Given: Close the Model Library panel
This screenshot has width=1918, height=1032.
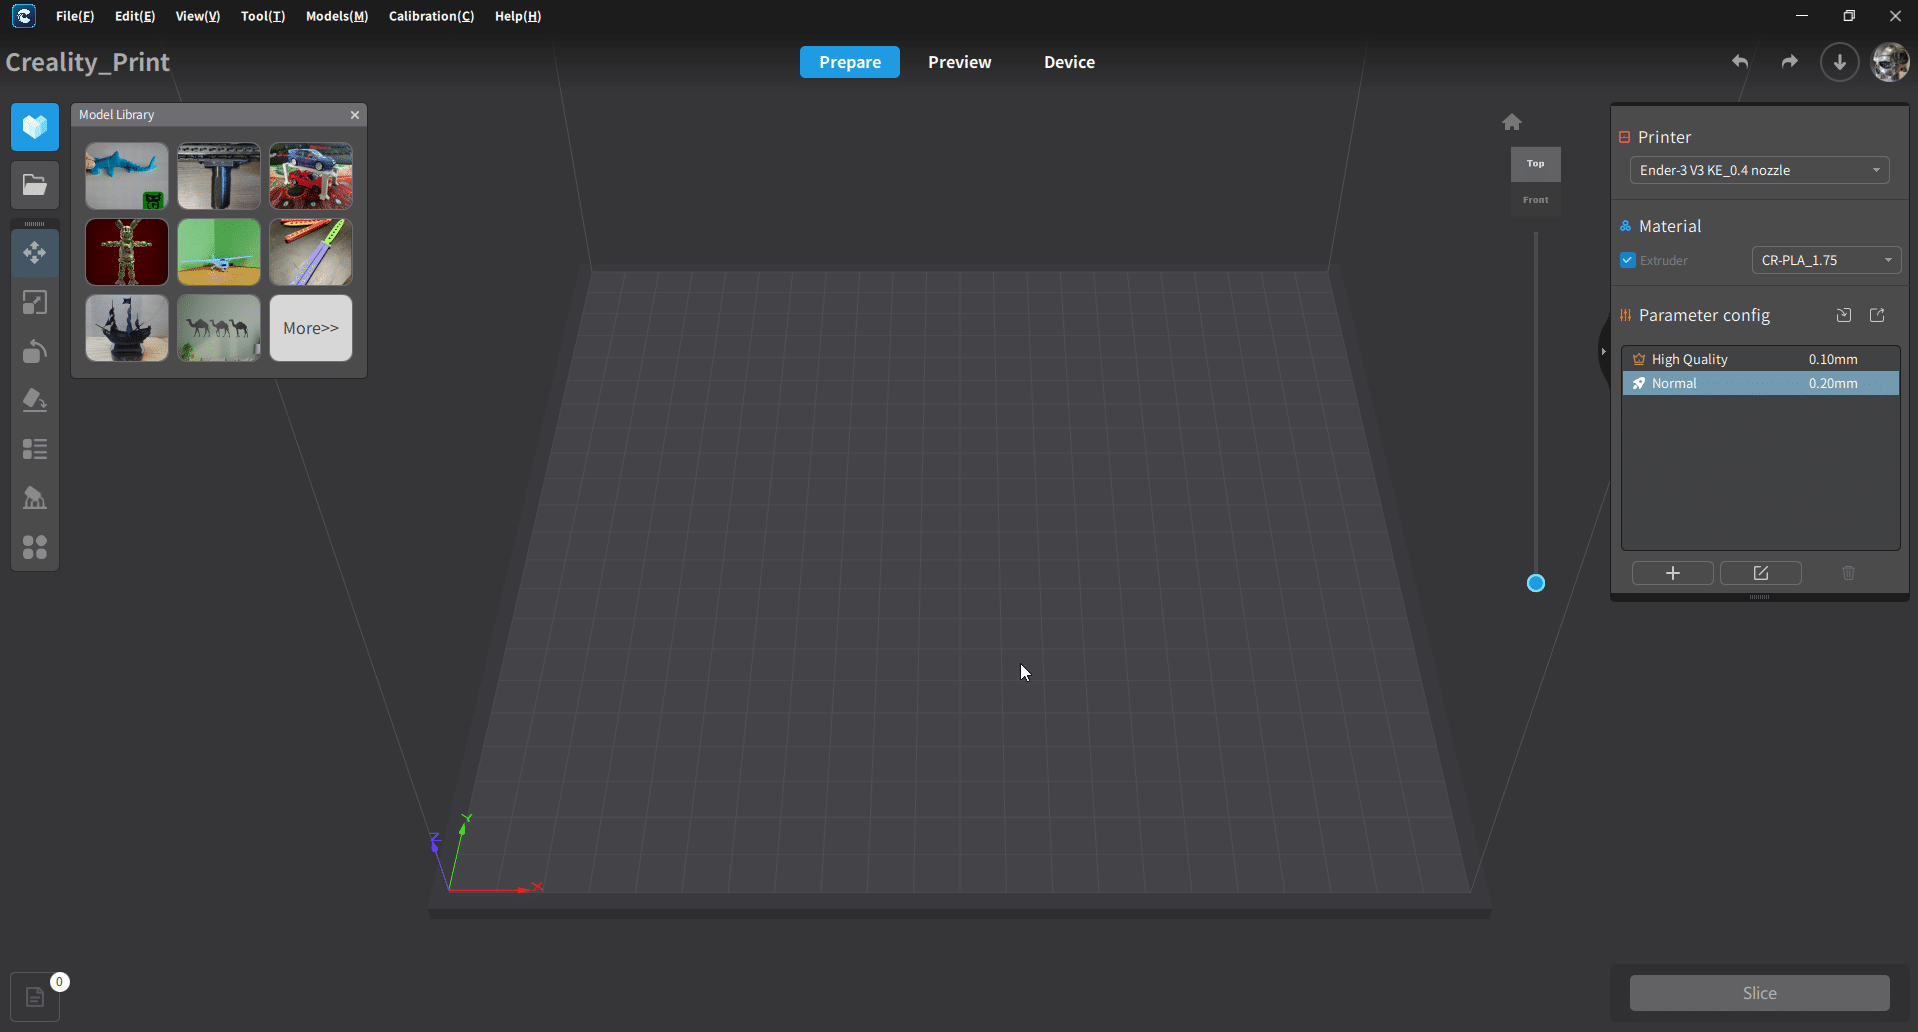Looking at the screenshot, I should click(x=355, y=115).
